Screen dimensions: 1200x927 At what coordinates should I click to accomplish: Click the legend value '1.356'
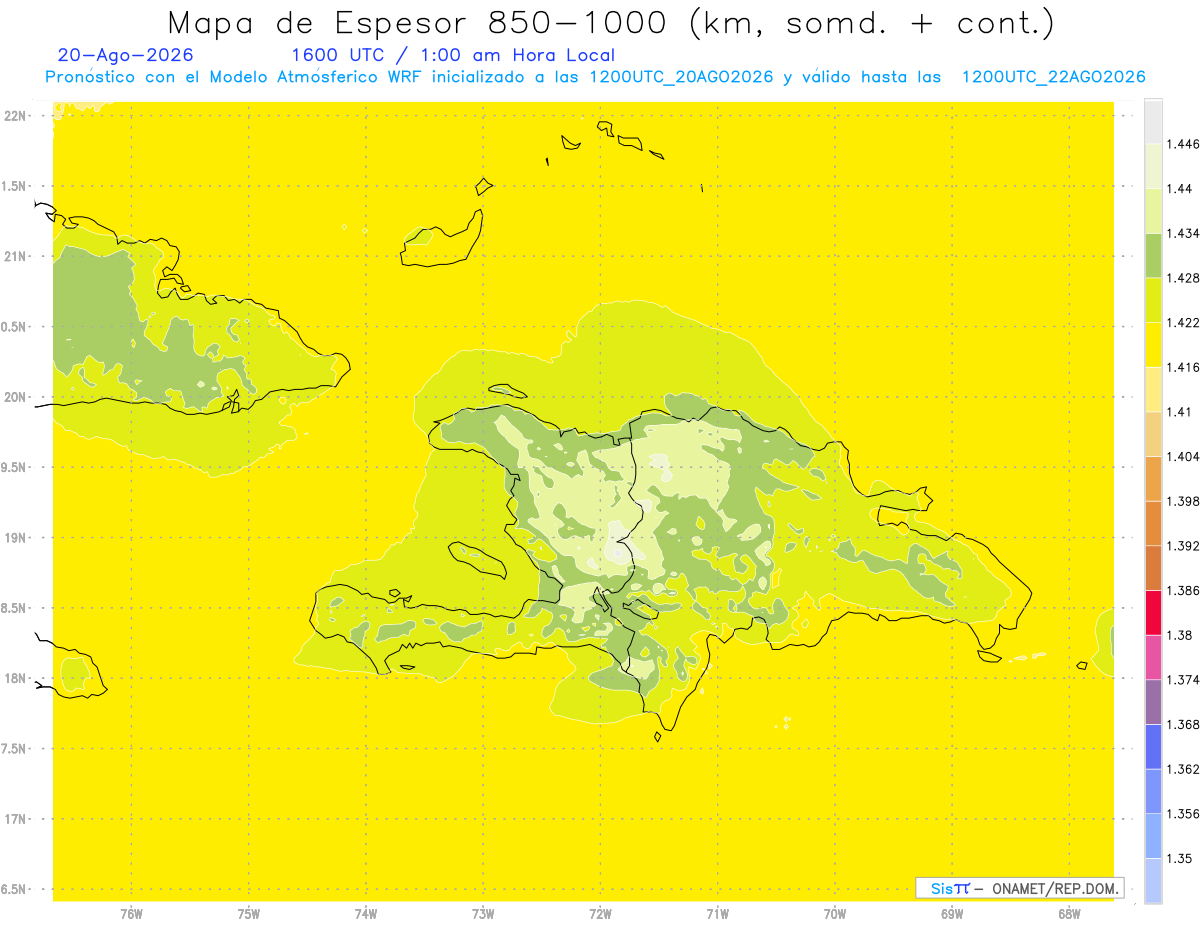tap(1184, 814)
